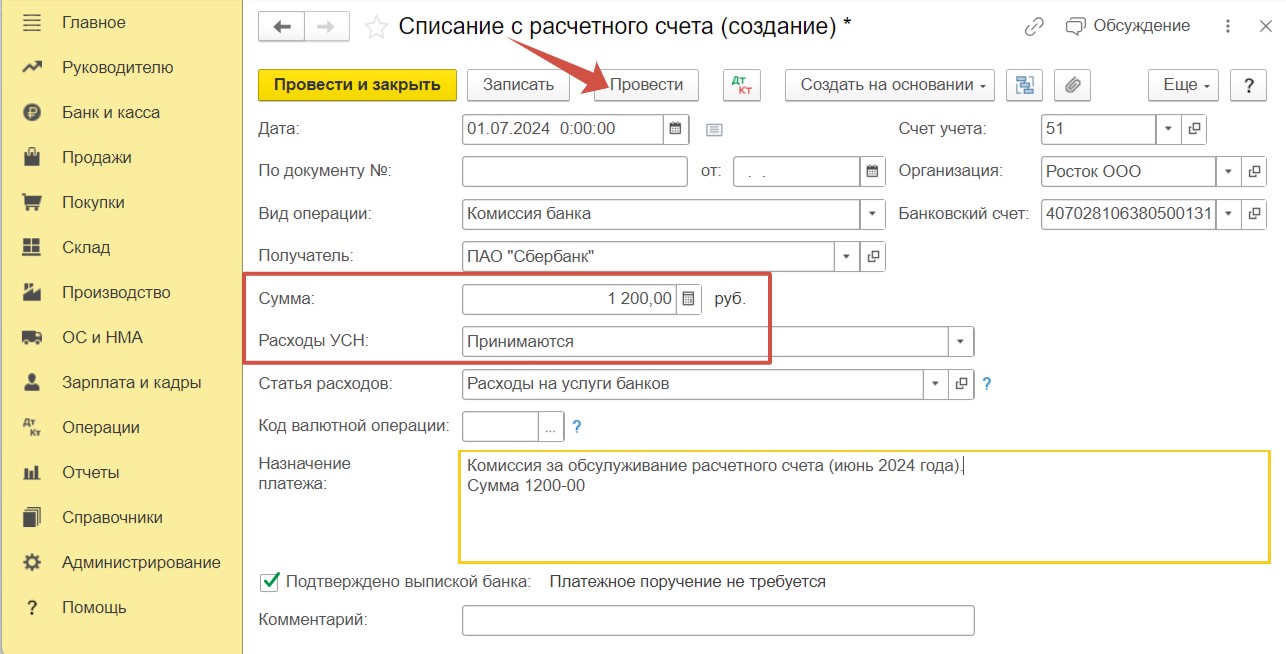Go to the Зарплата и кадры section
1286x654 pixels.
click(131, 382)
